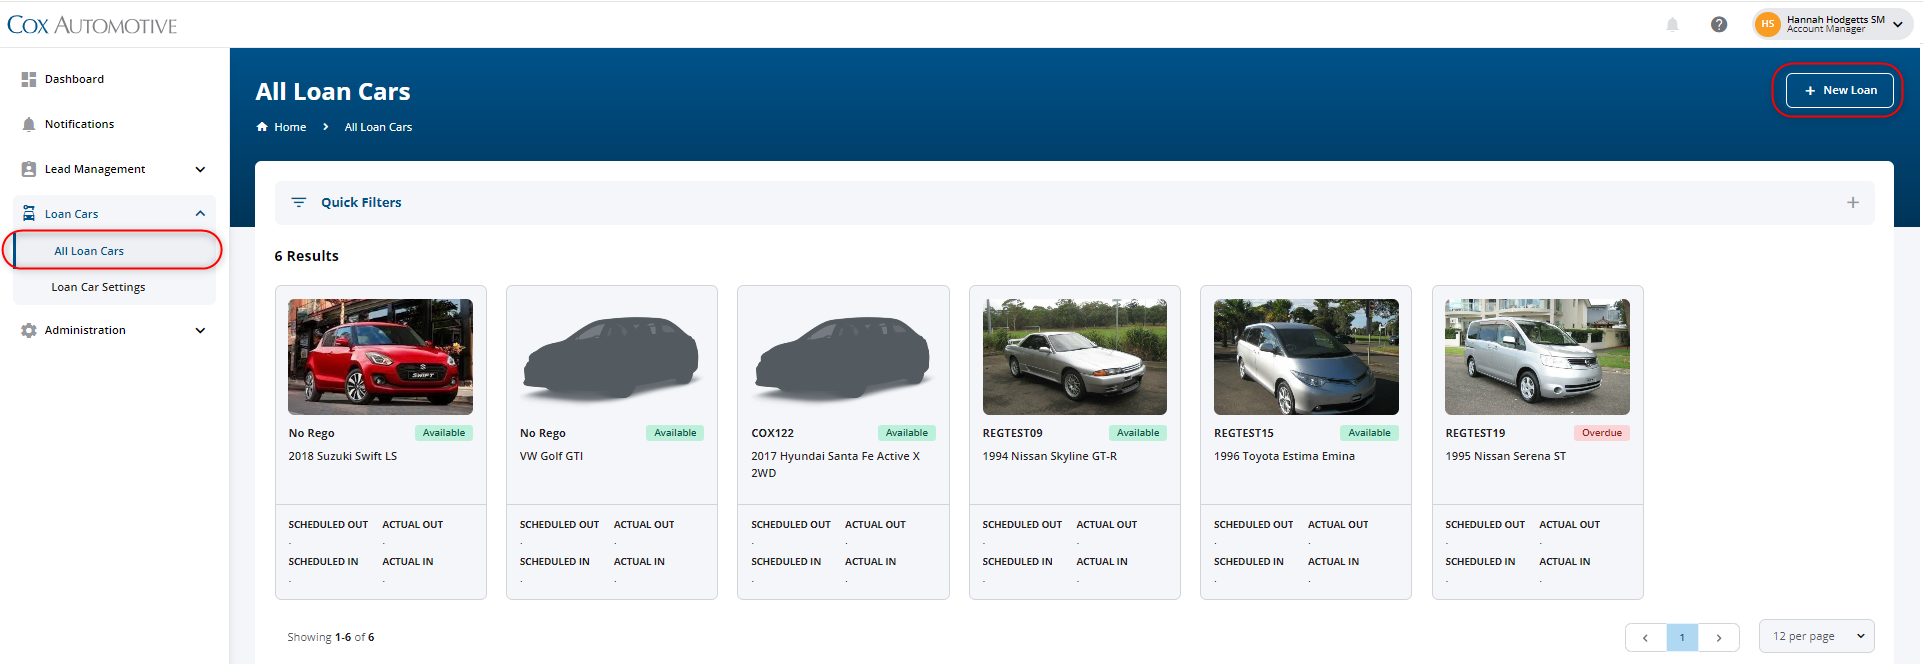Select Administration in the sidebar
The height and width of the screenshot is (664, 1923).
pos(114,330)
